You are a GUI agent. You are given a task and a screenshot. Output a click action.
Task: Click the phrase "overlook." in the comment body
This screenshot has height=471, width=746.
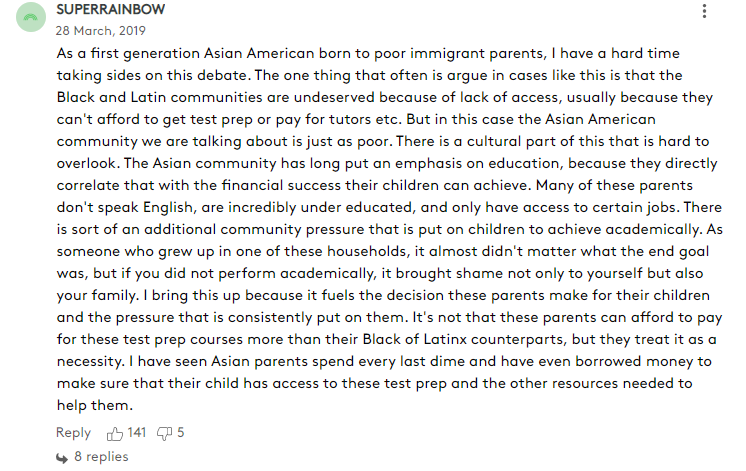(x=88, y=164)
